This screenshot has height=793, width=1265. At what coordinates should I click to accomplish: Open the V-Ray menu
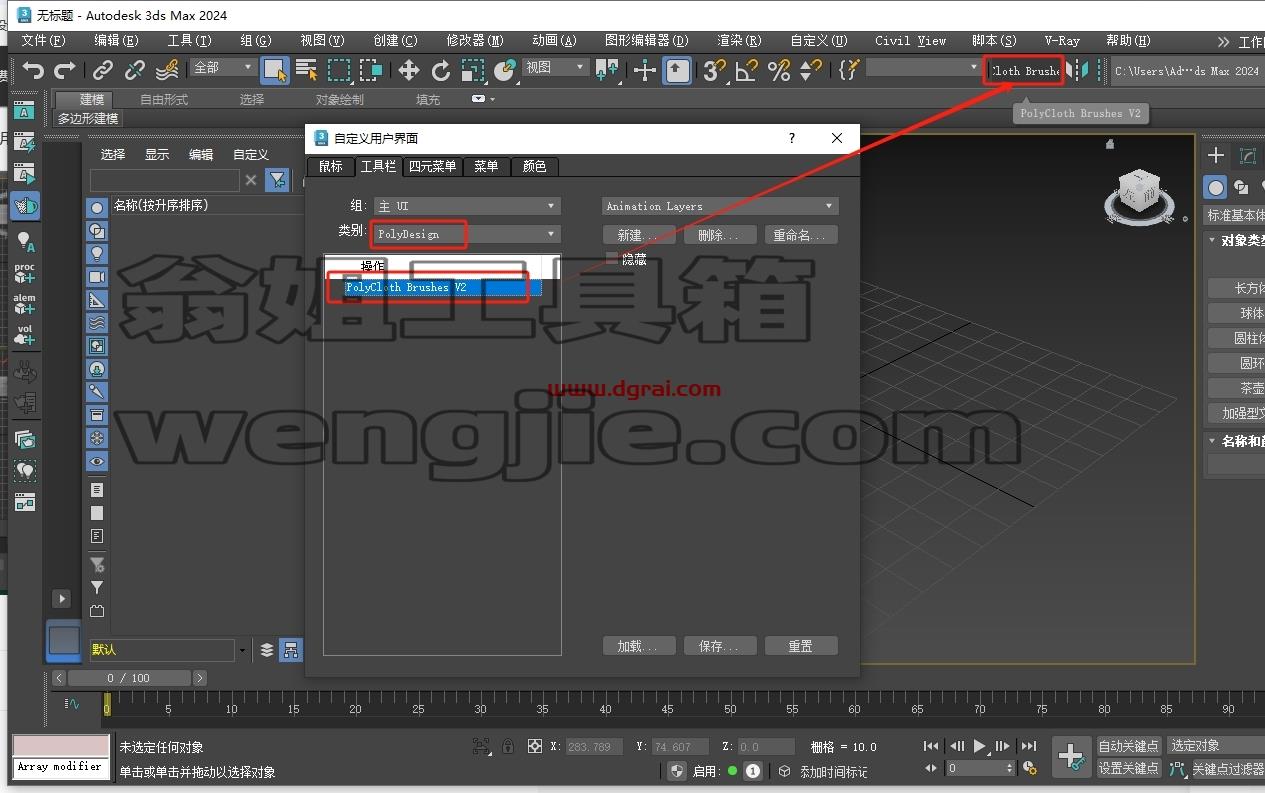tap(1062, 41)
